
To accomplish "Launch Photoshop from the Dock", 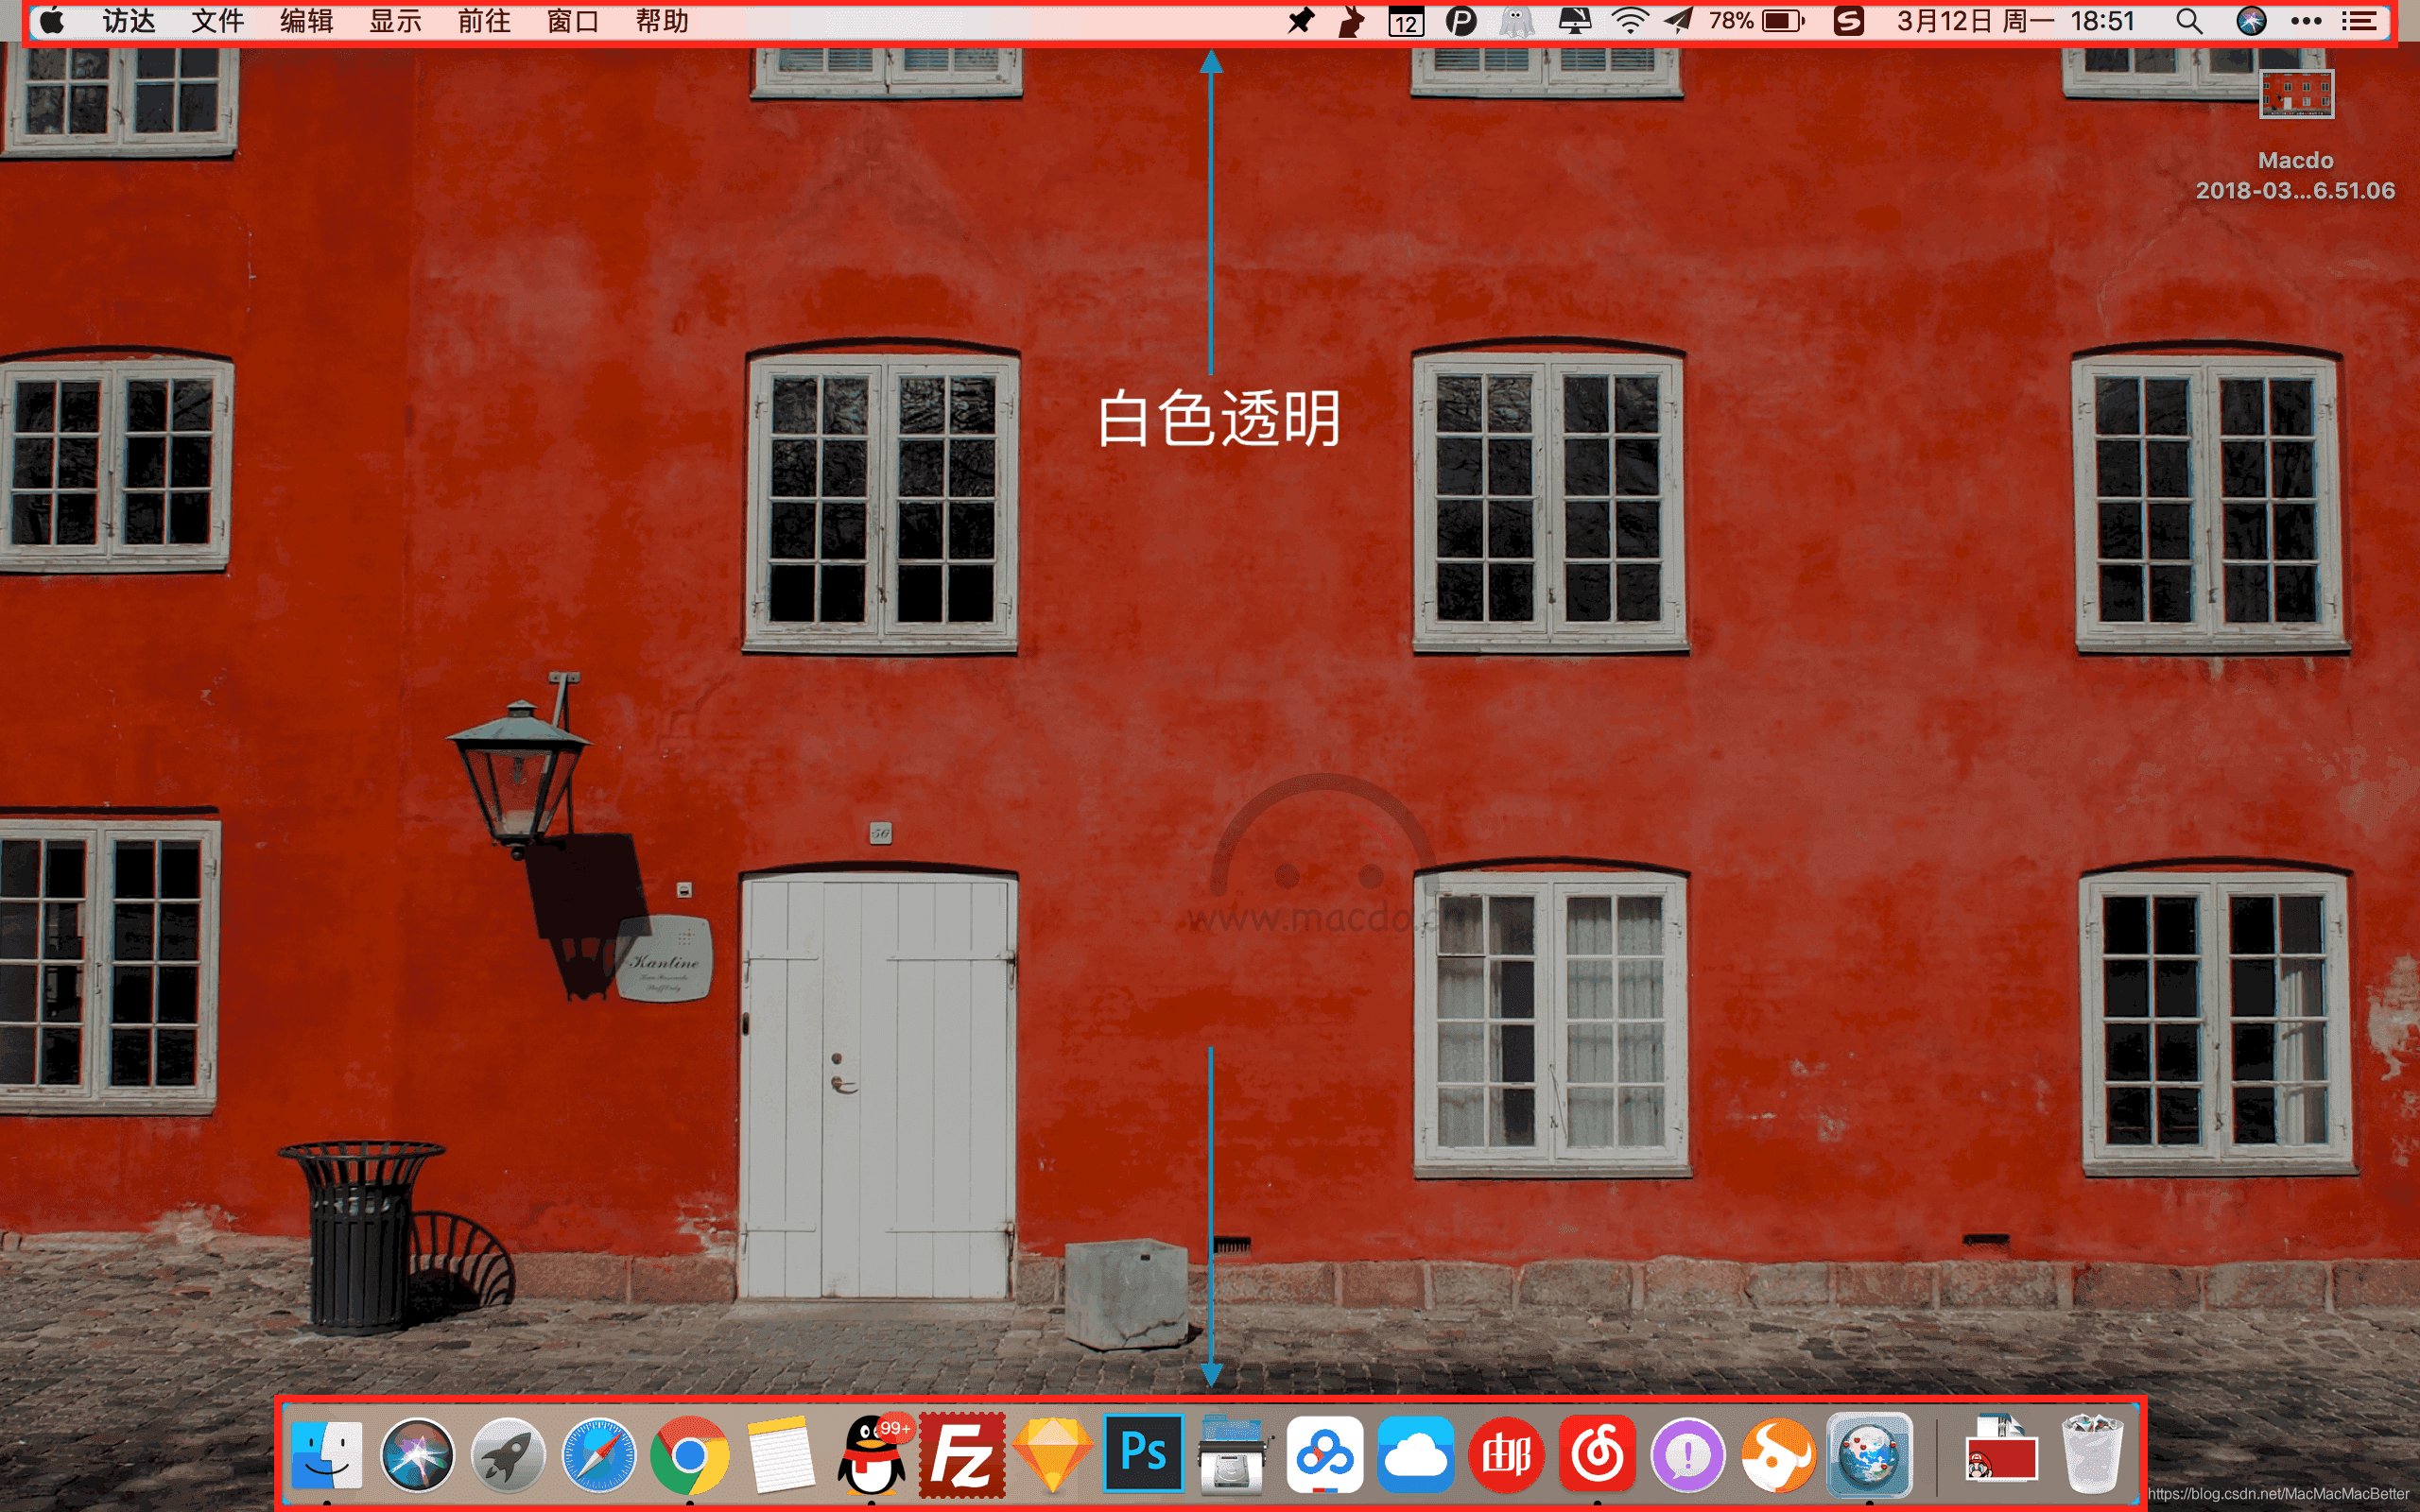I will tap(1143, 1453).
